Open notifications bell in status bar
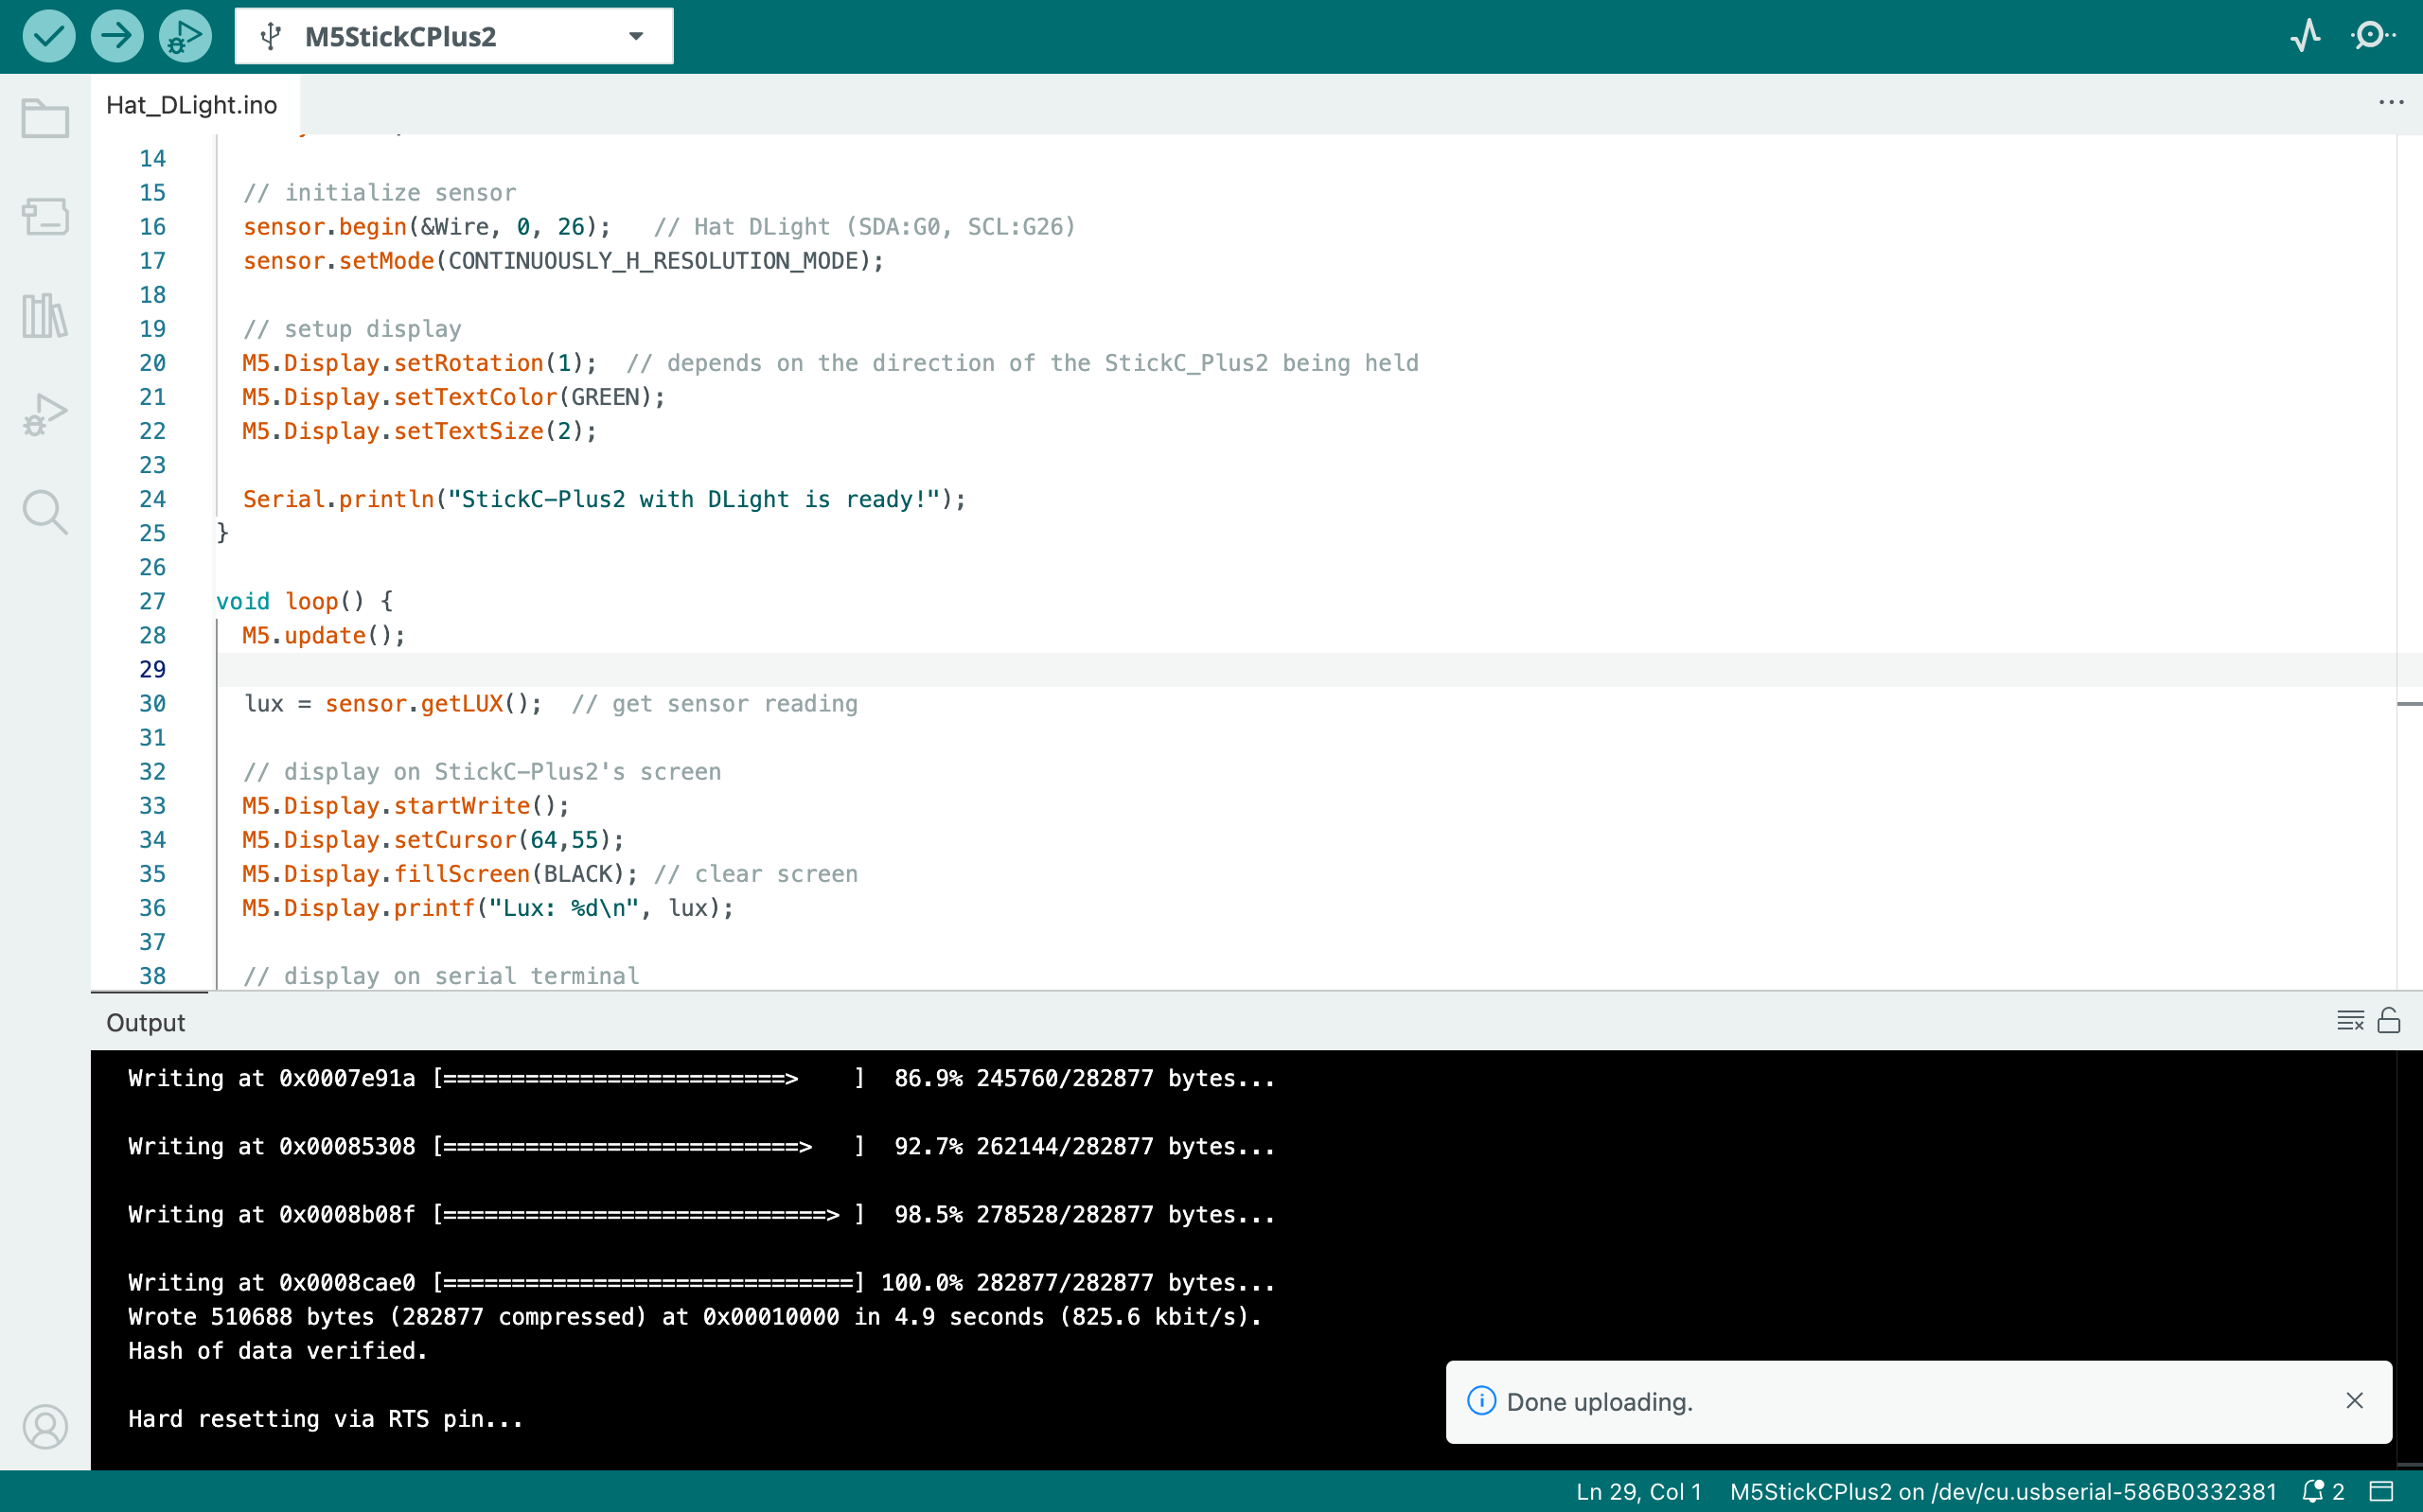The image size is (2423, 1512). [x=2314, y=1491]
